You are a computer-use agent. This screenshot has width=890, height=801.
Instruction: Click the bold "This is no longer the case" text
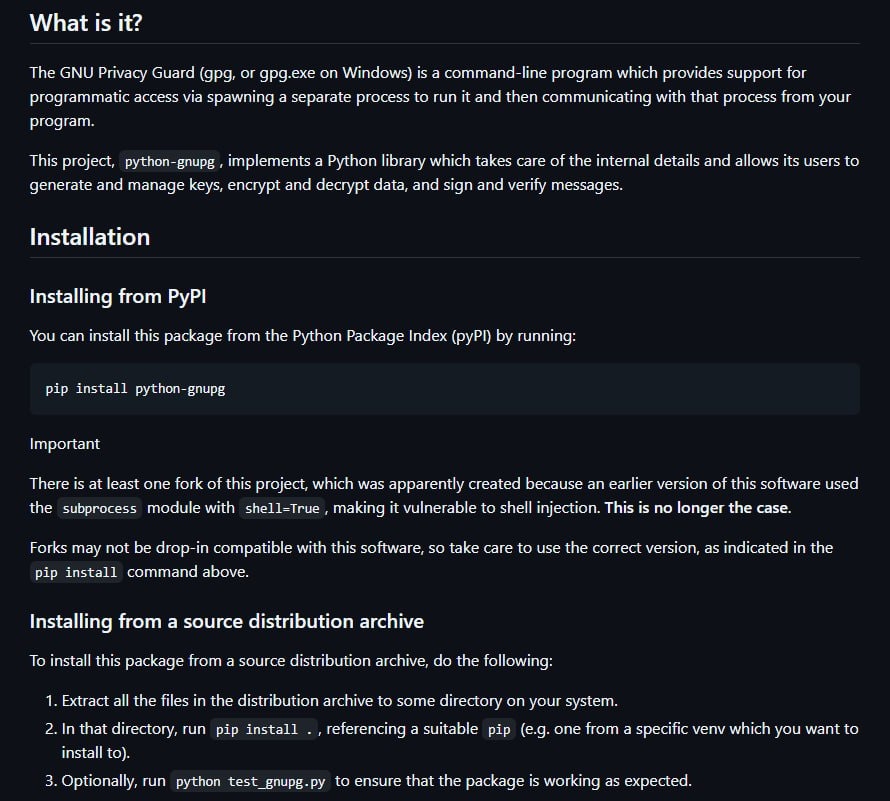click(696, 507)
